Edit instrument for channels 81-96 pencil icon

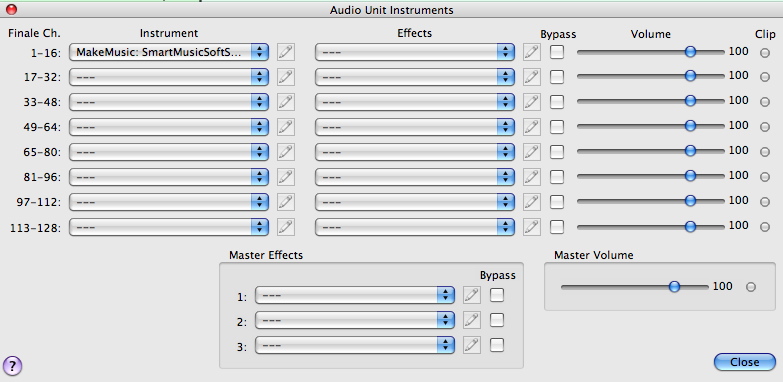286,177
